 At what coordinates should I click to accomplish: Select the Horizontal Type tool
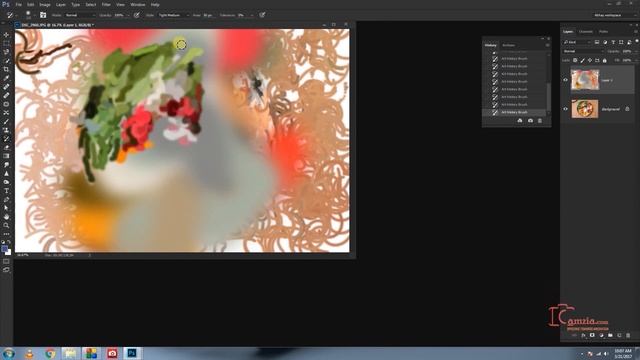click(x=6, y=191)
